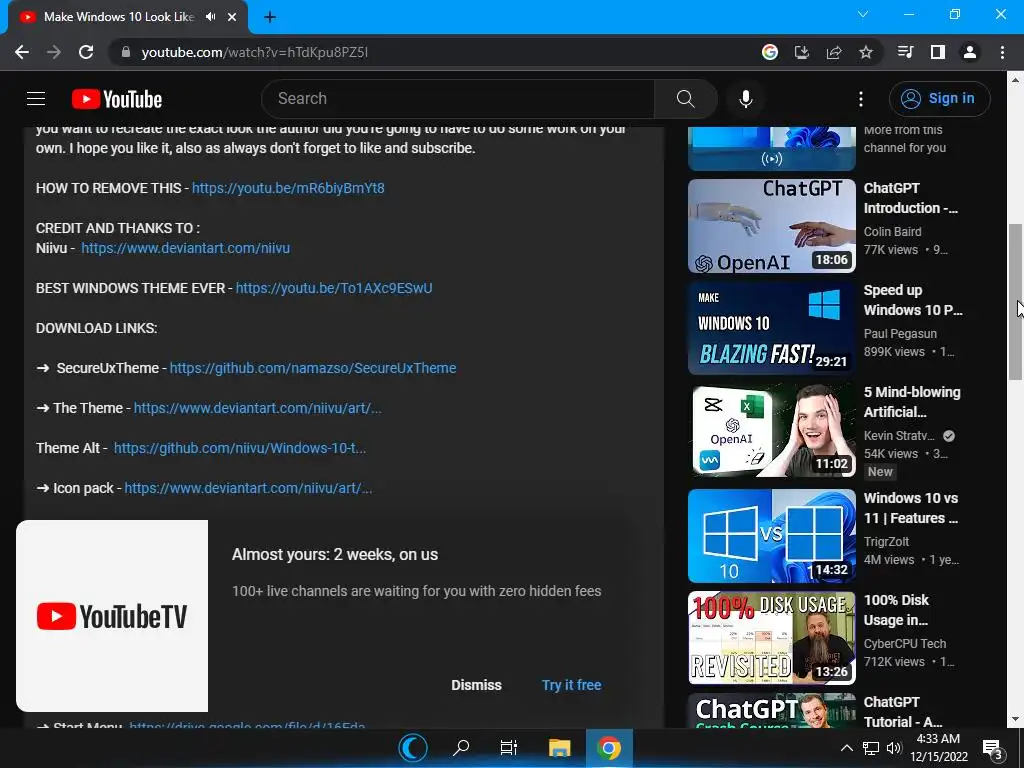Bookmark this tab with star icon

pos(866,52)
